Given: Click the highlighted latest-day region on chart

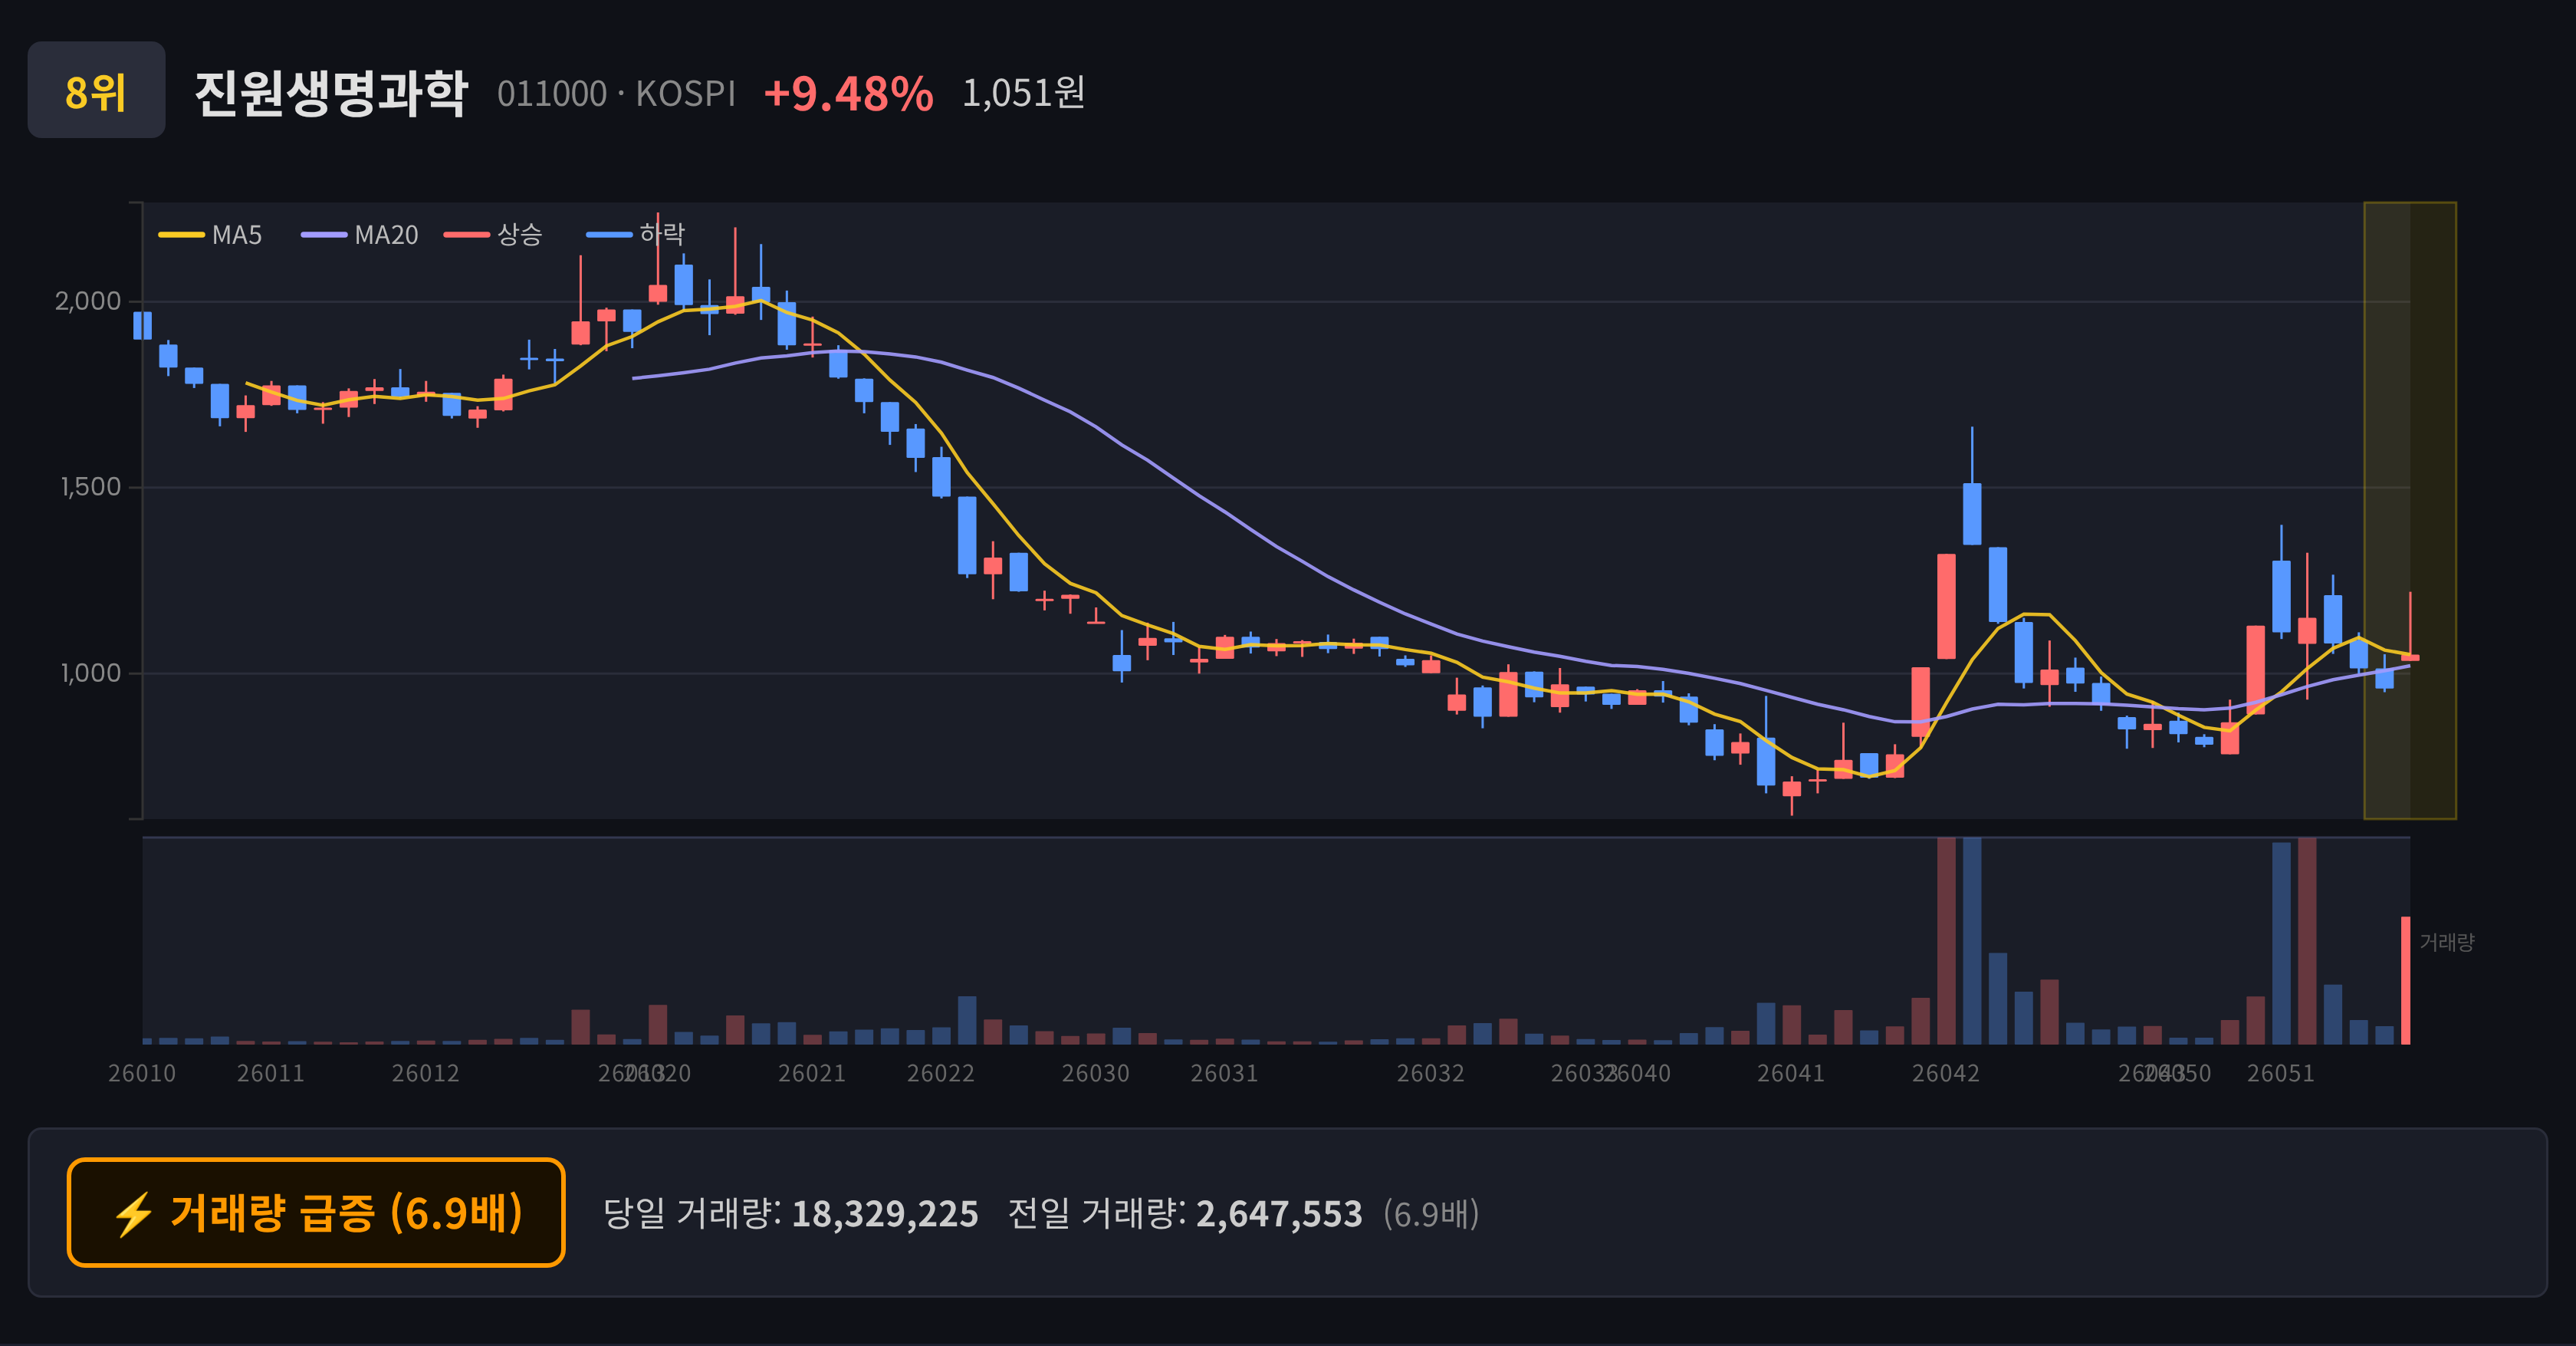Looking at the screenshot, I should pos(2409,510).
